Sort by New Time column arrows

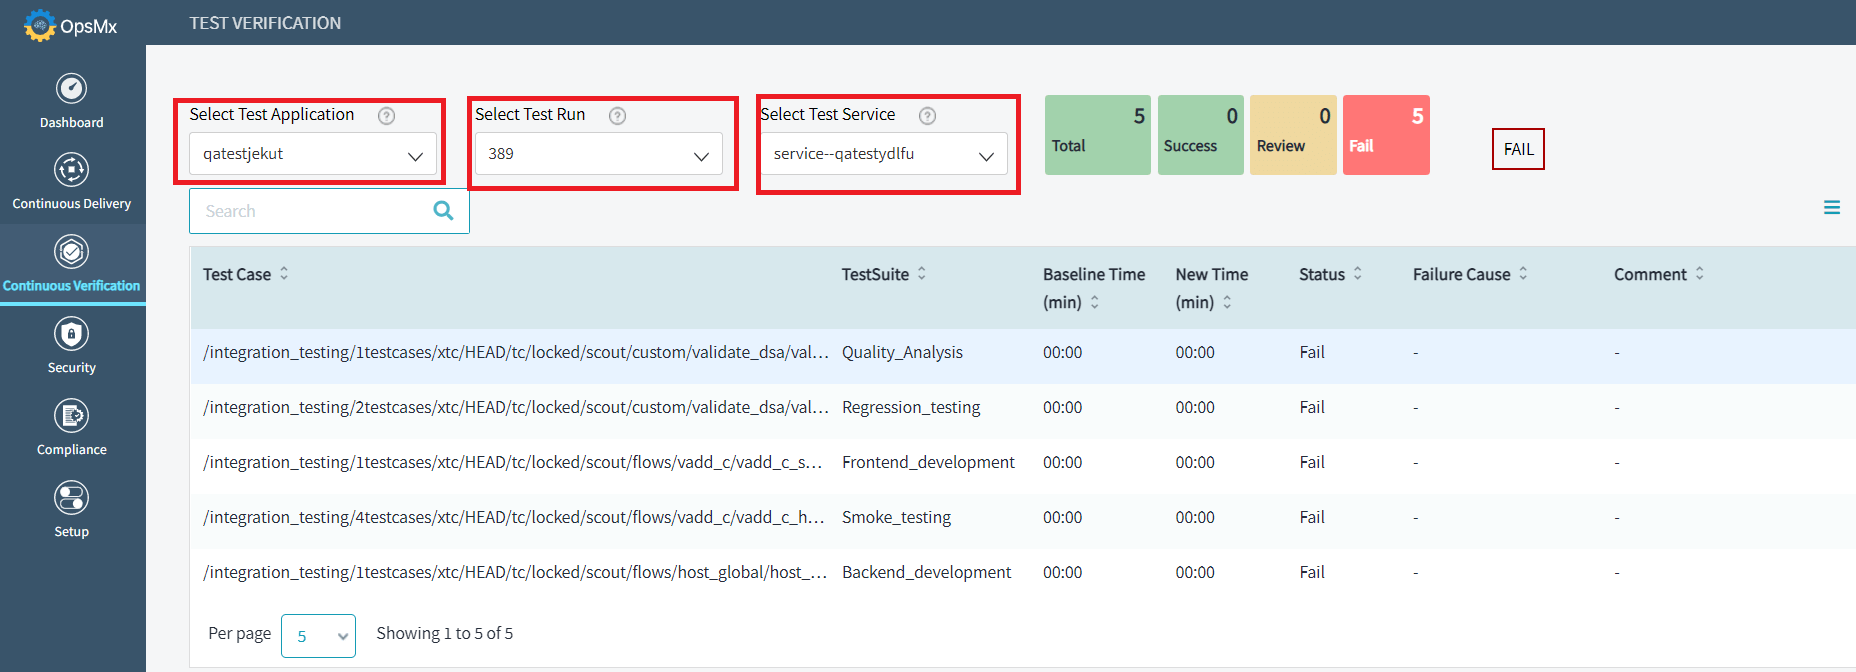pos(1227,302)
